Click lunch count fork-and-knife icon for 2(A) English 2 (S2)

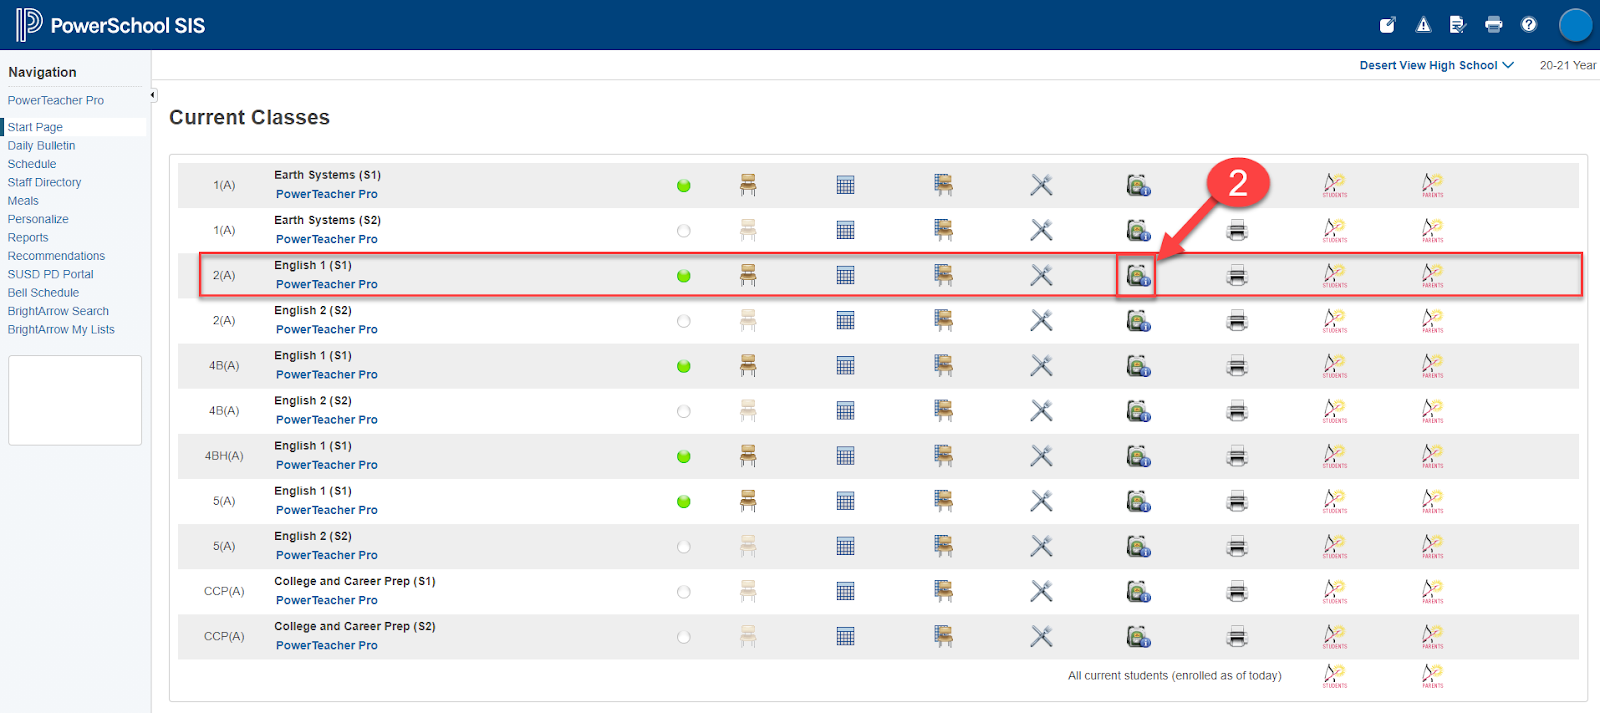click(1041, 321)
